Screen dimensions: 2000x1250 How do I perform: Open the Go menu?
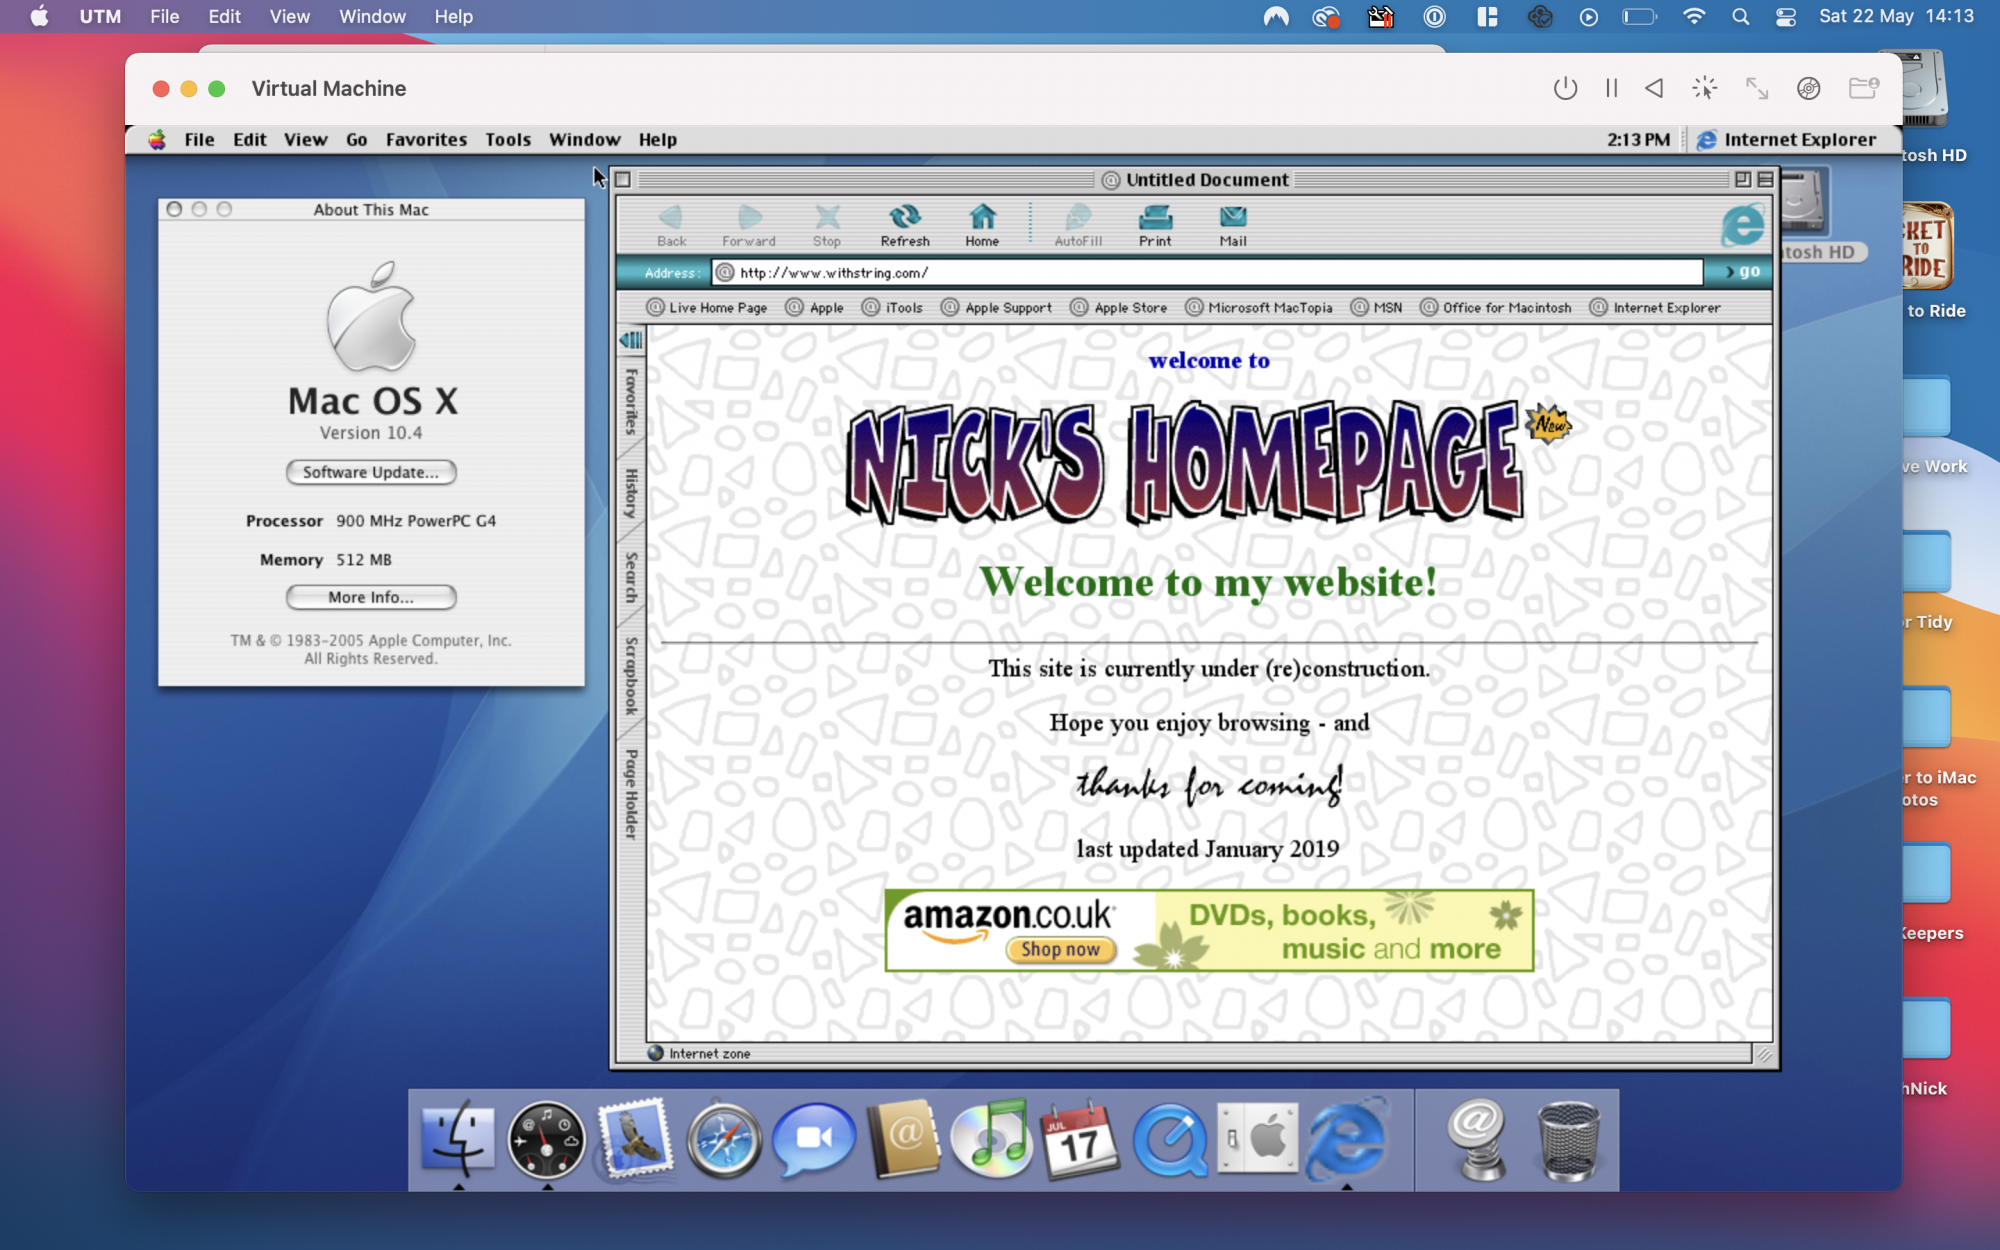coord(356,139)
